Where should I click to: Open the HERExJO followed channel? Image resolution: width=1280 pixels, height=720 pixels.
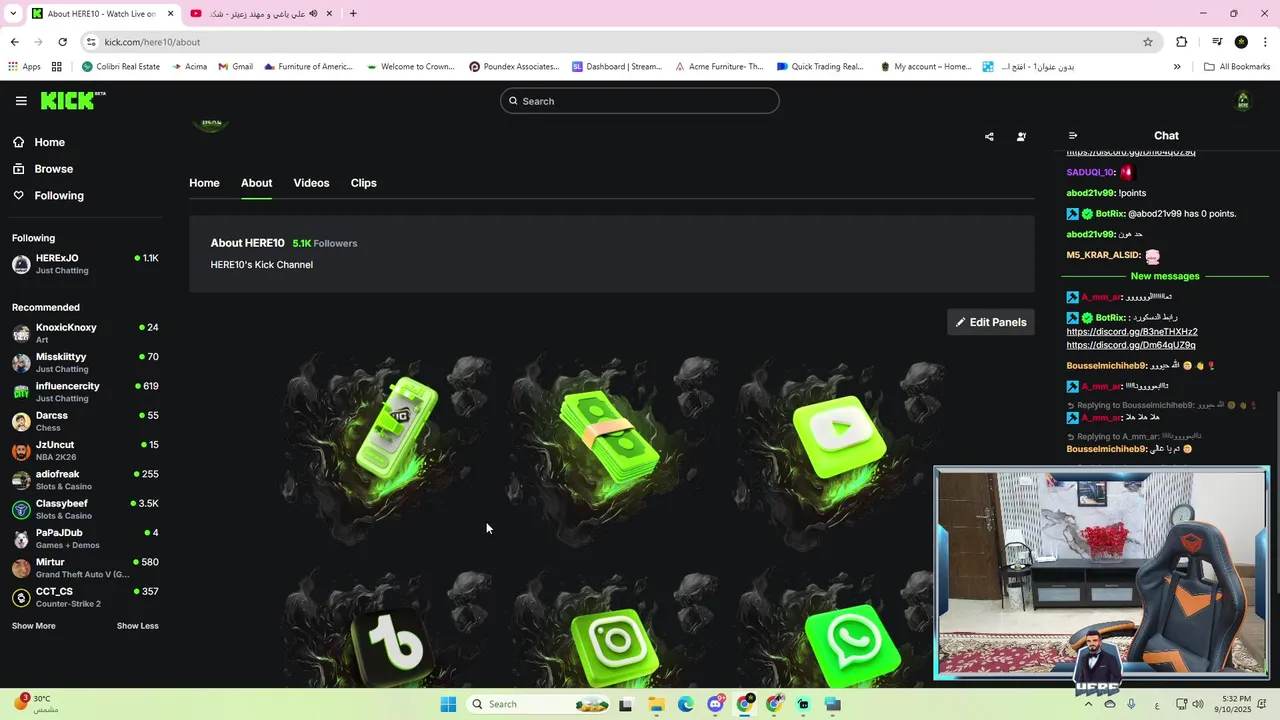[85, 264]
